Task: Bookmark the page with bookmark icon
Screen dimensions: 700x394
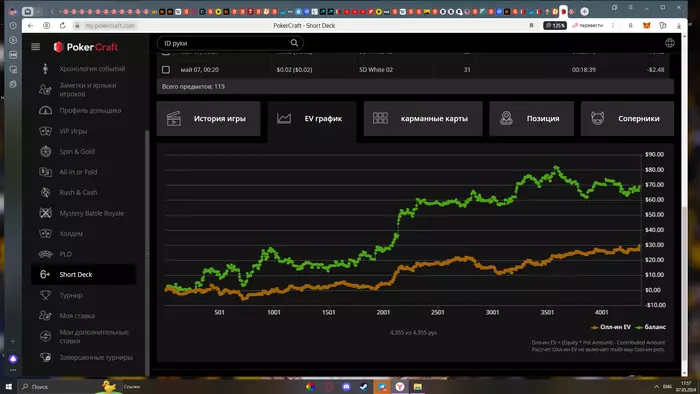Action: [x=531, y=25]
